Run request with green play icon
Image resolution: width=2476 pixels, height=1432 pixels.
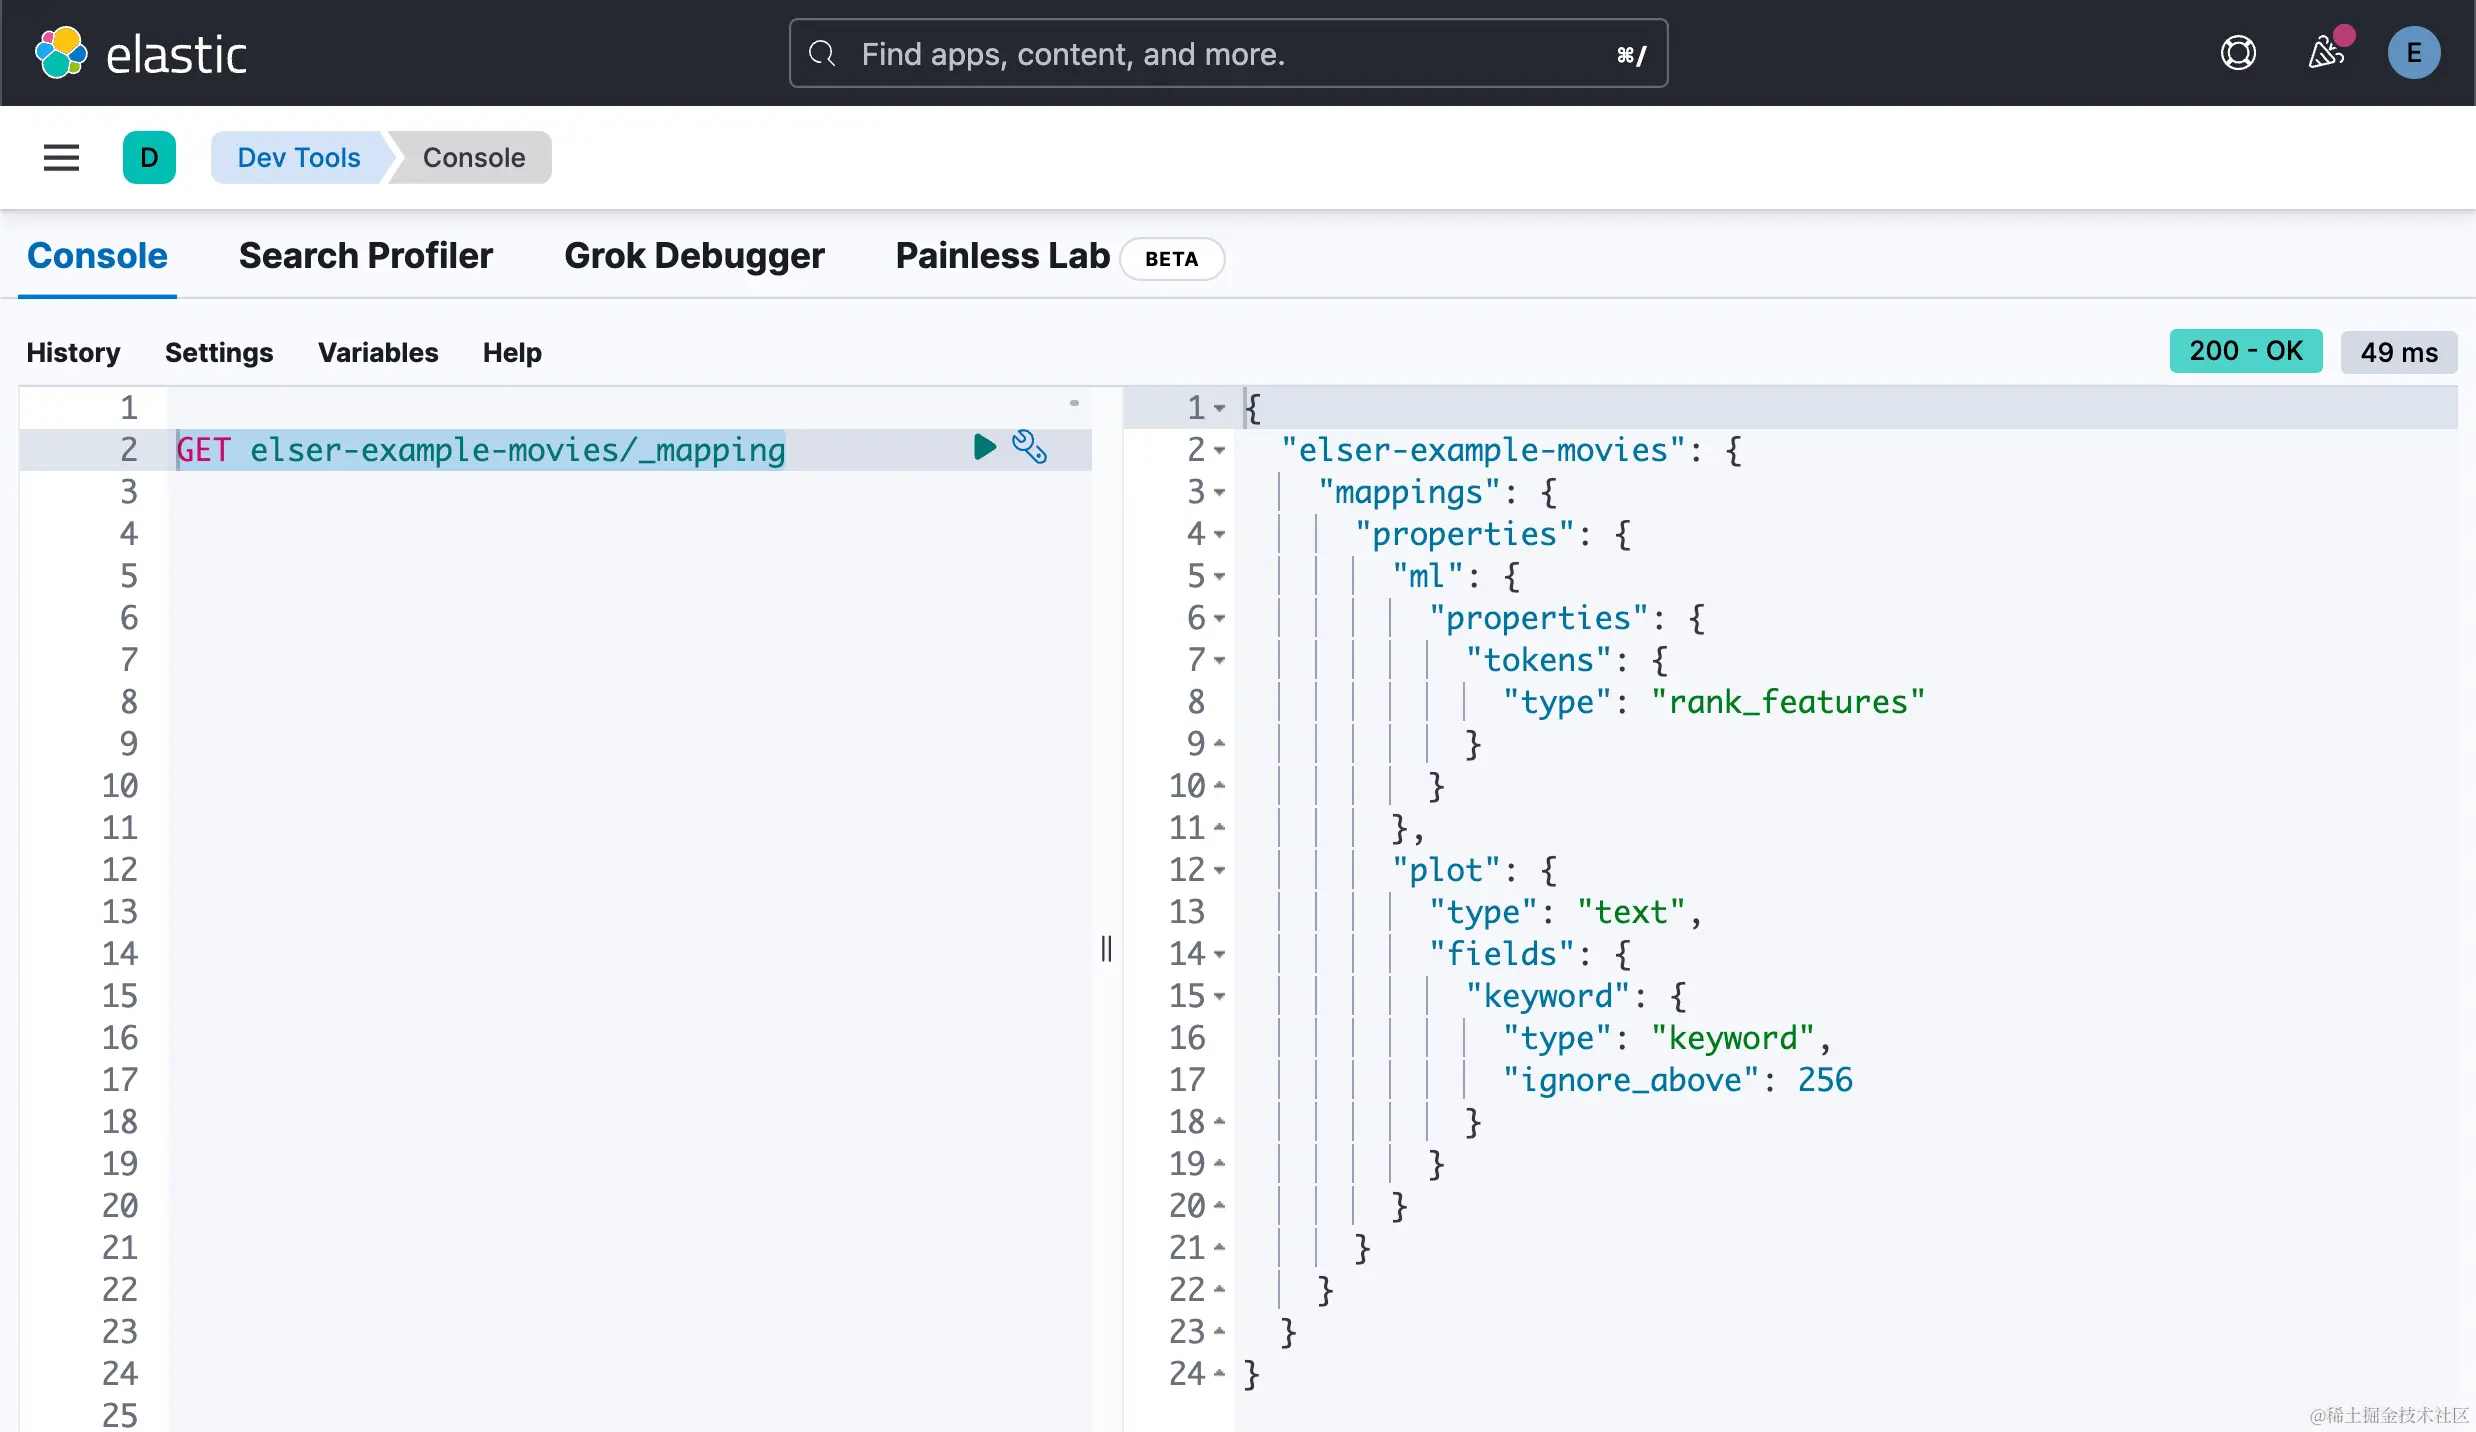[x=984, y=447]
